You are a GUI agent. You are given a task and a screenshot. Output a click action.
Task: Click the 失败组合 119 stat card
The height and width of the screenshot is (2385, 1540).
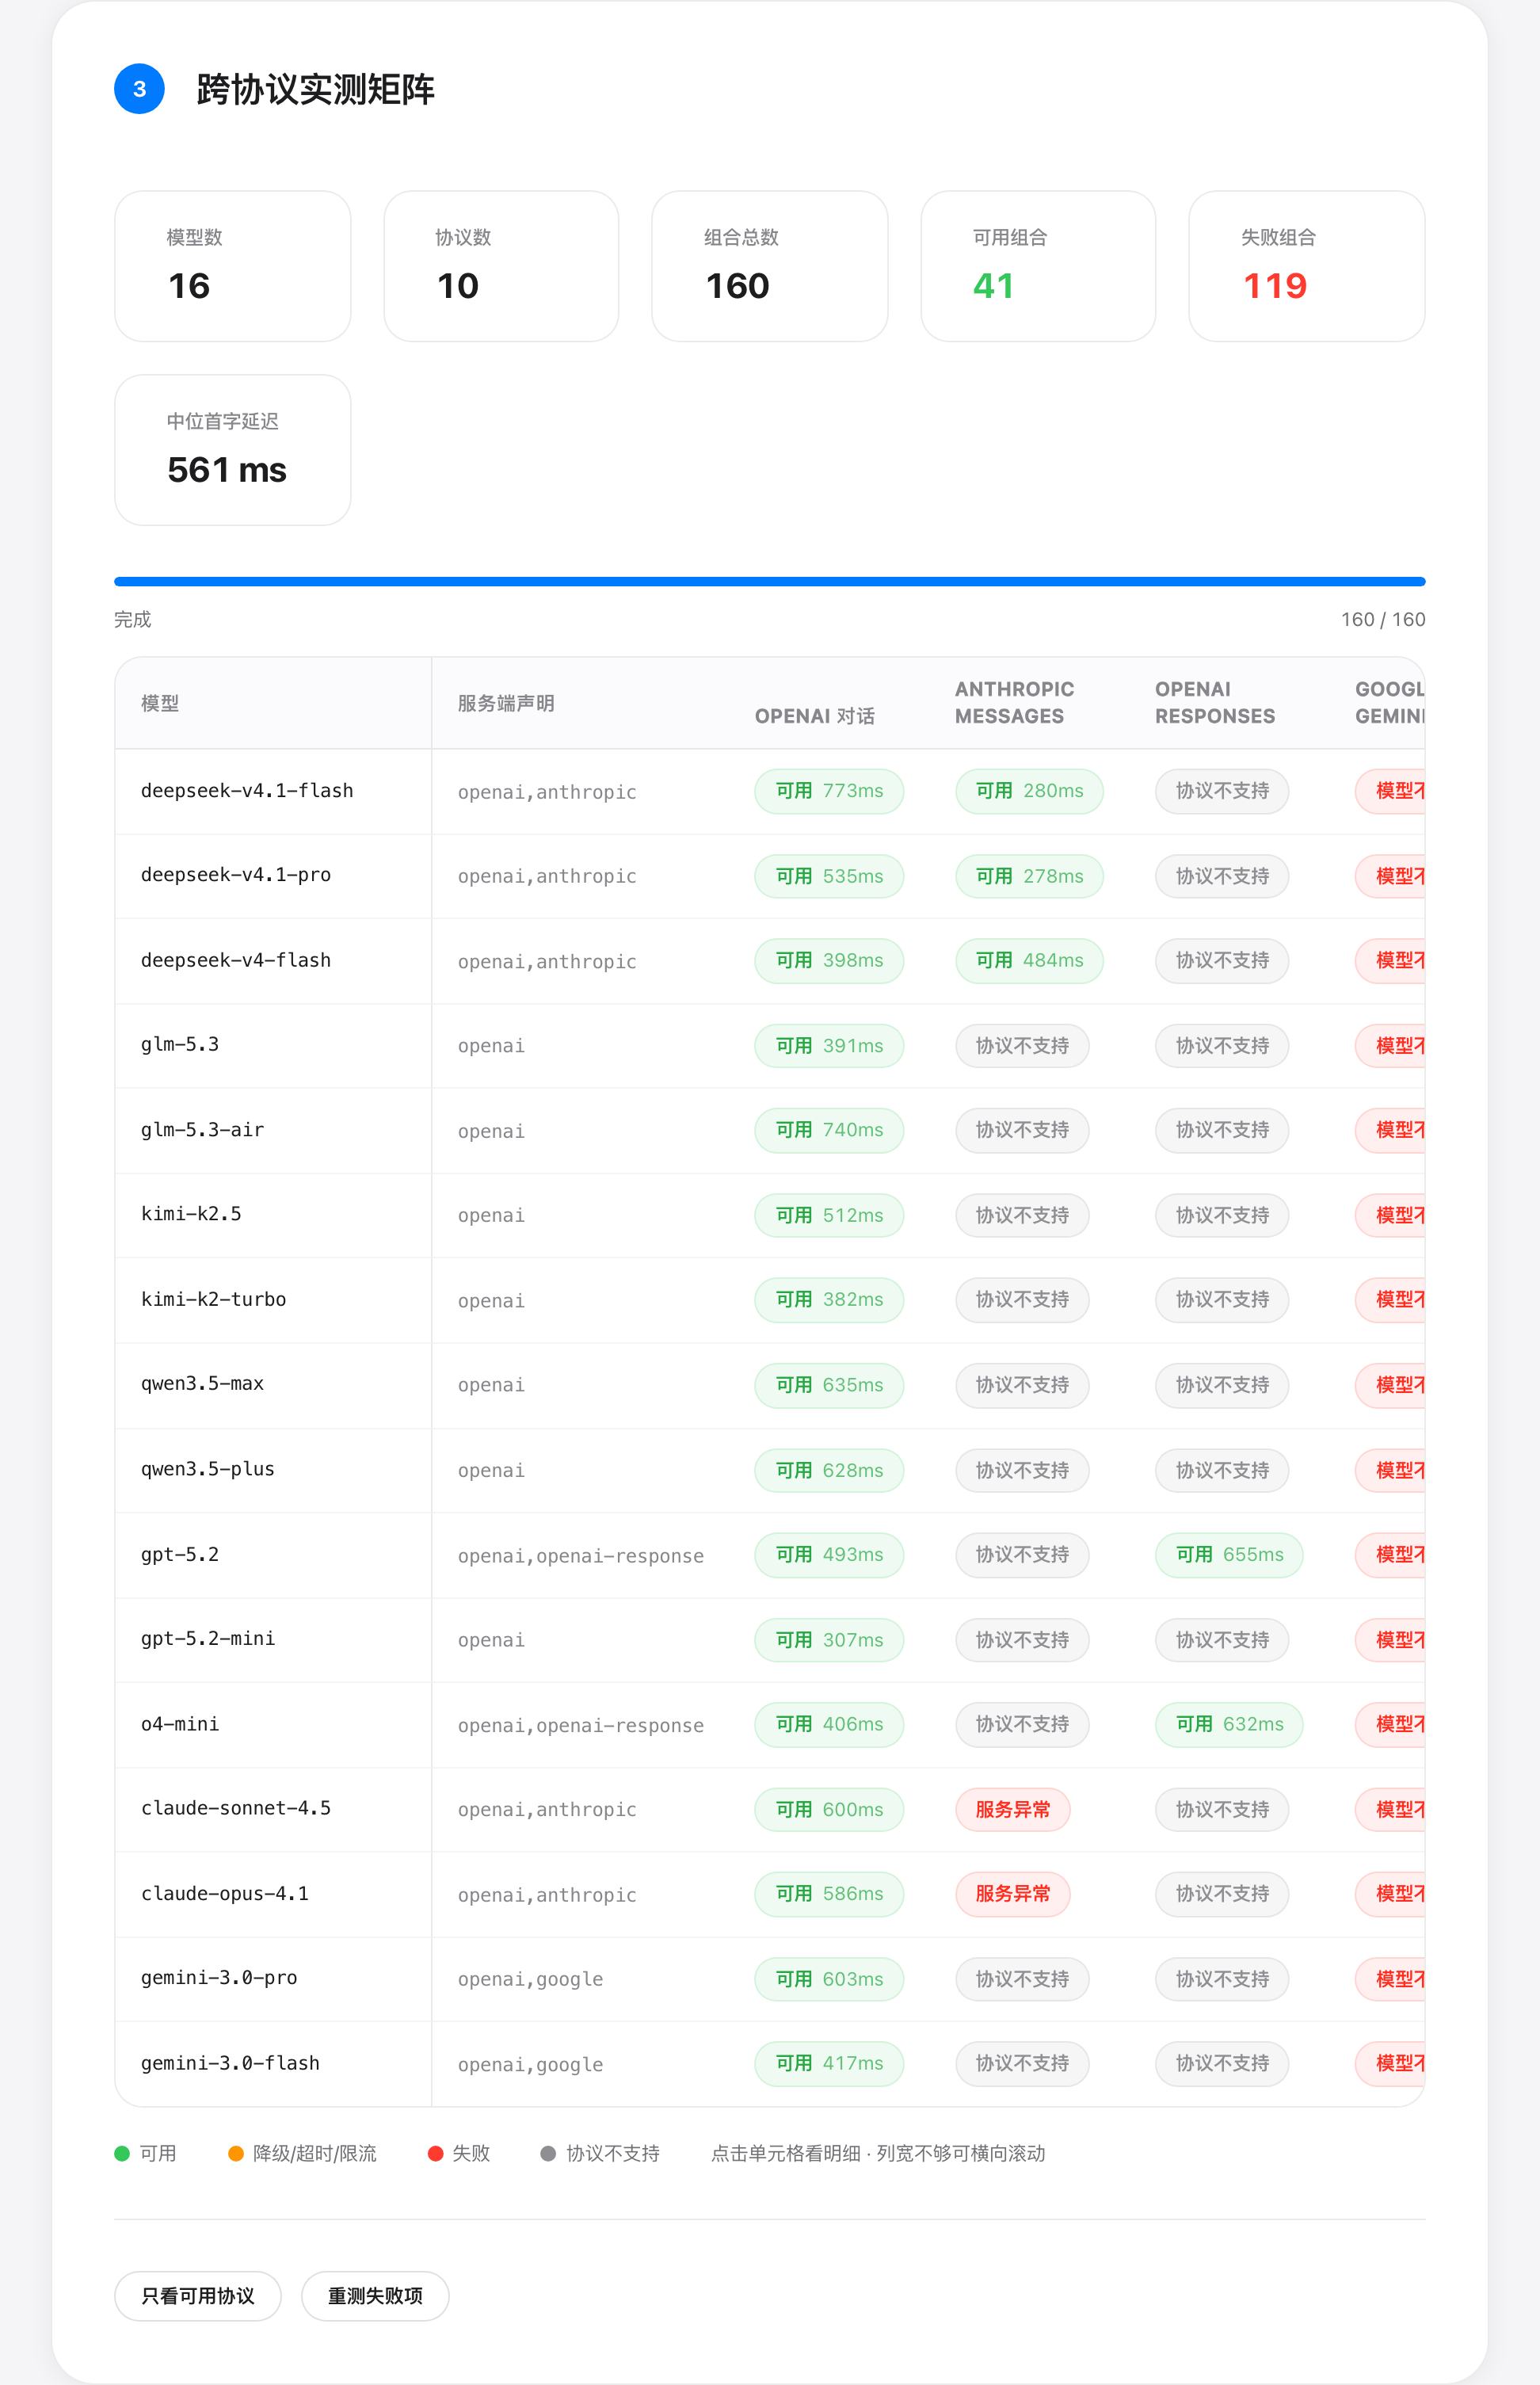(1306, 266)
